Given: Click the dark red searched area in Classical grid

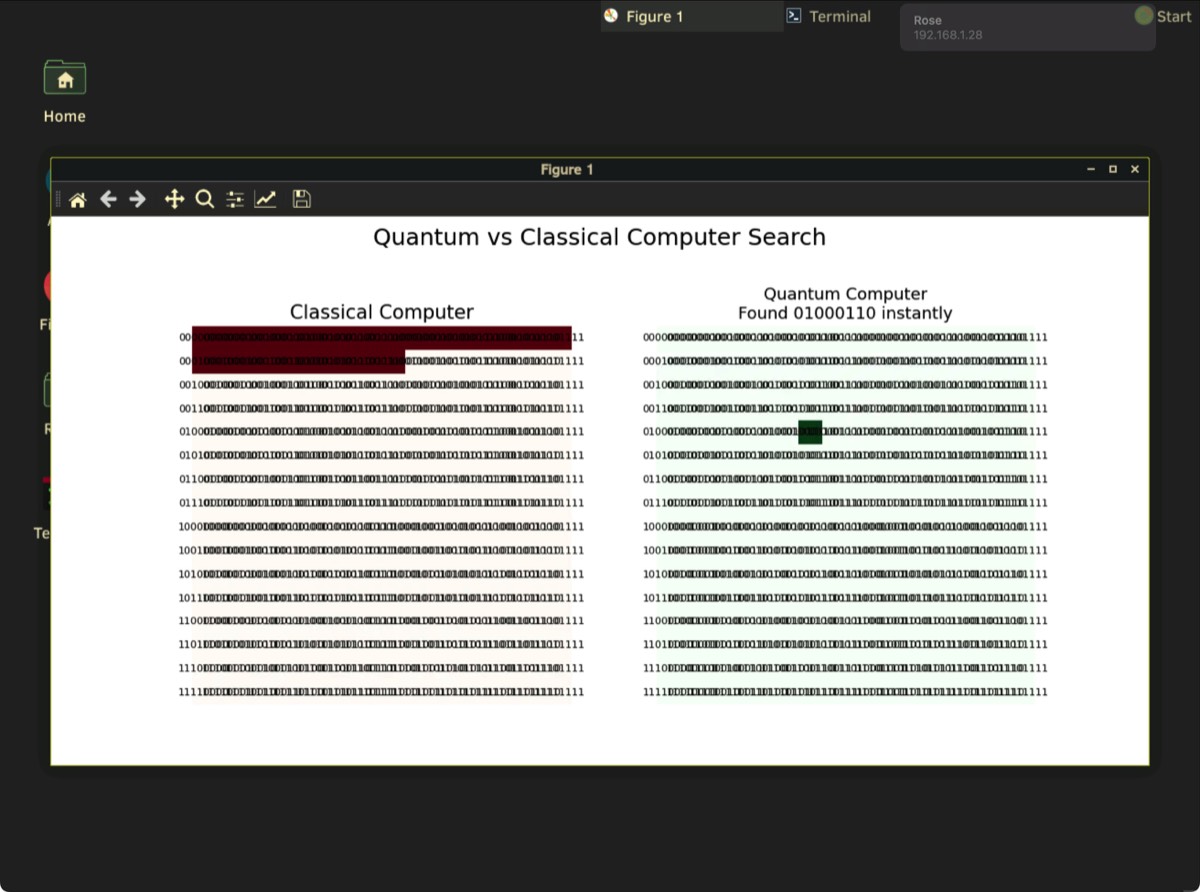Looking at the screenshot, I should [x=380, y=340].
